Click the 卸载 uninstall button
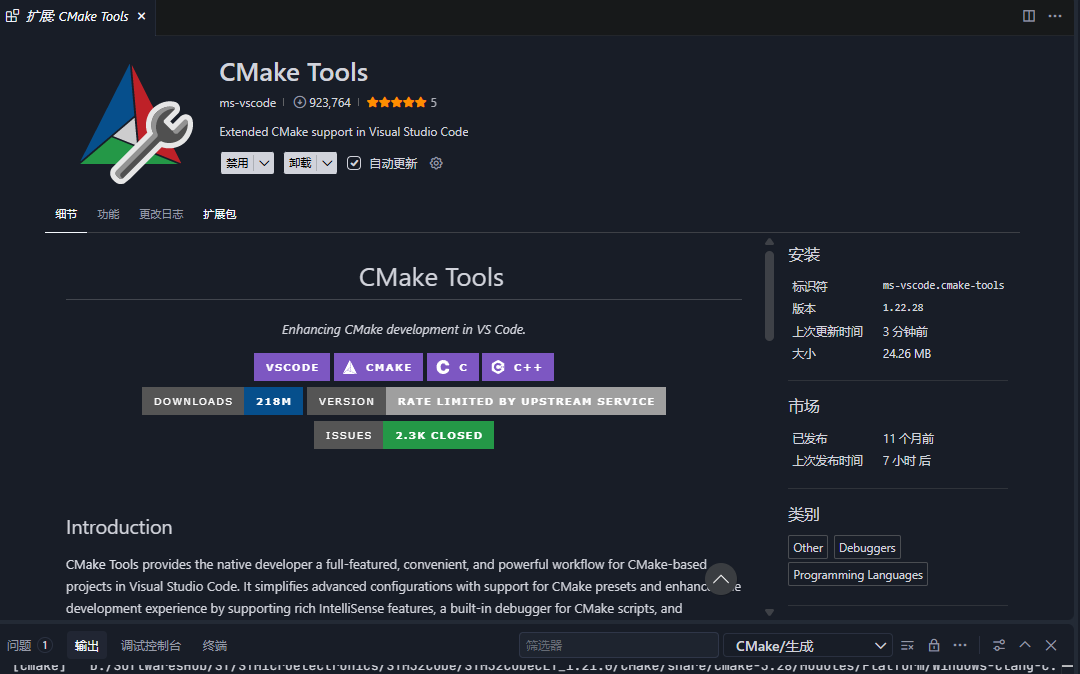This screenshot has height=674, width=1080. [x=300, y=163]
